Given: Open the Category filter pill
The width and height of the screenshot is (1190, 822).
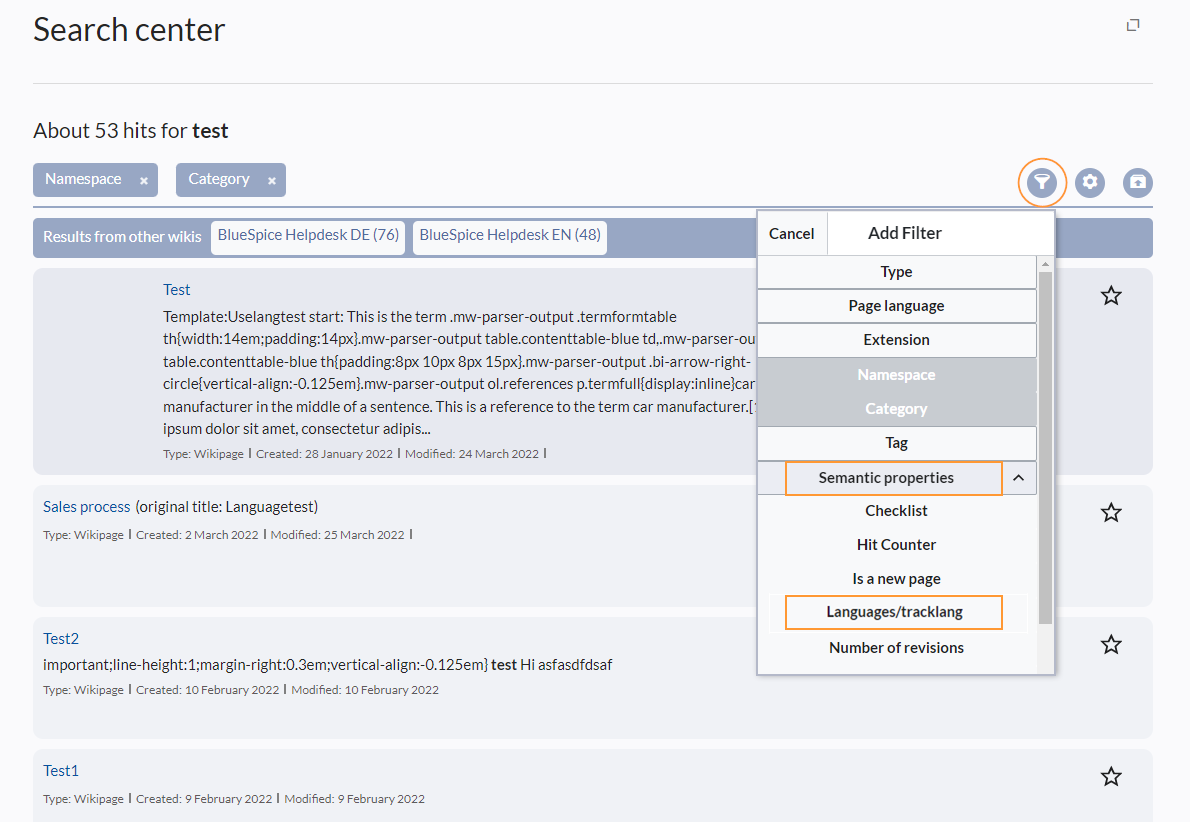Looking at the screenshot, I should [219, 179].
